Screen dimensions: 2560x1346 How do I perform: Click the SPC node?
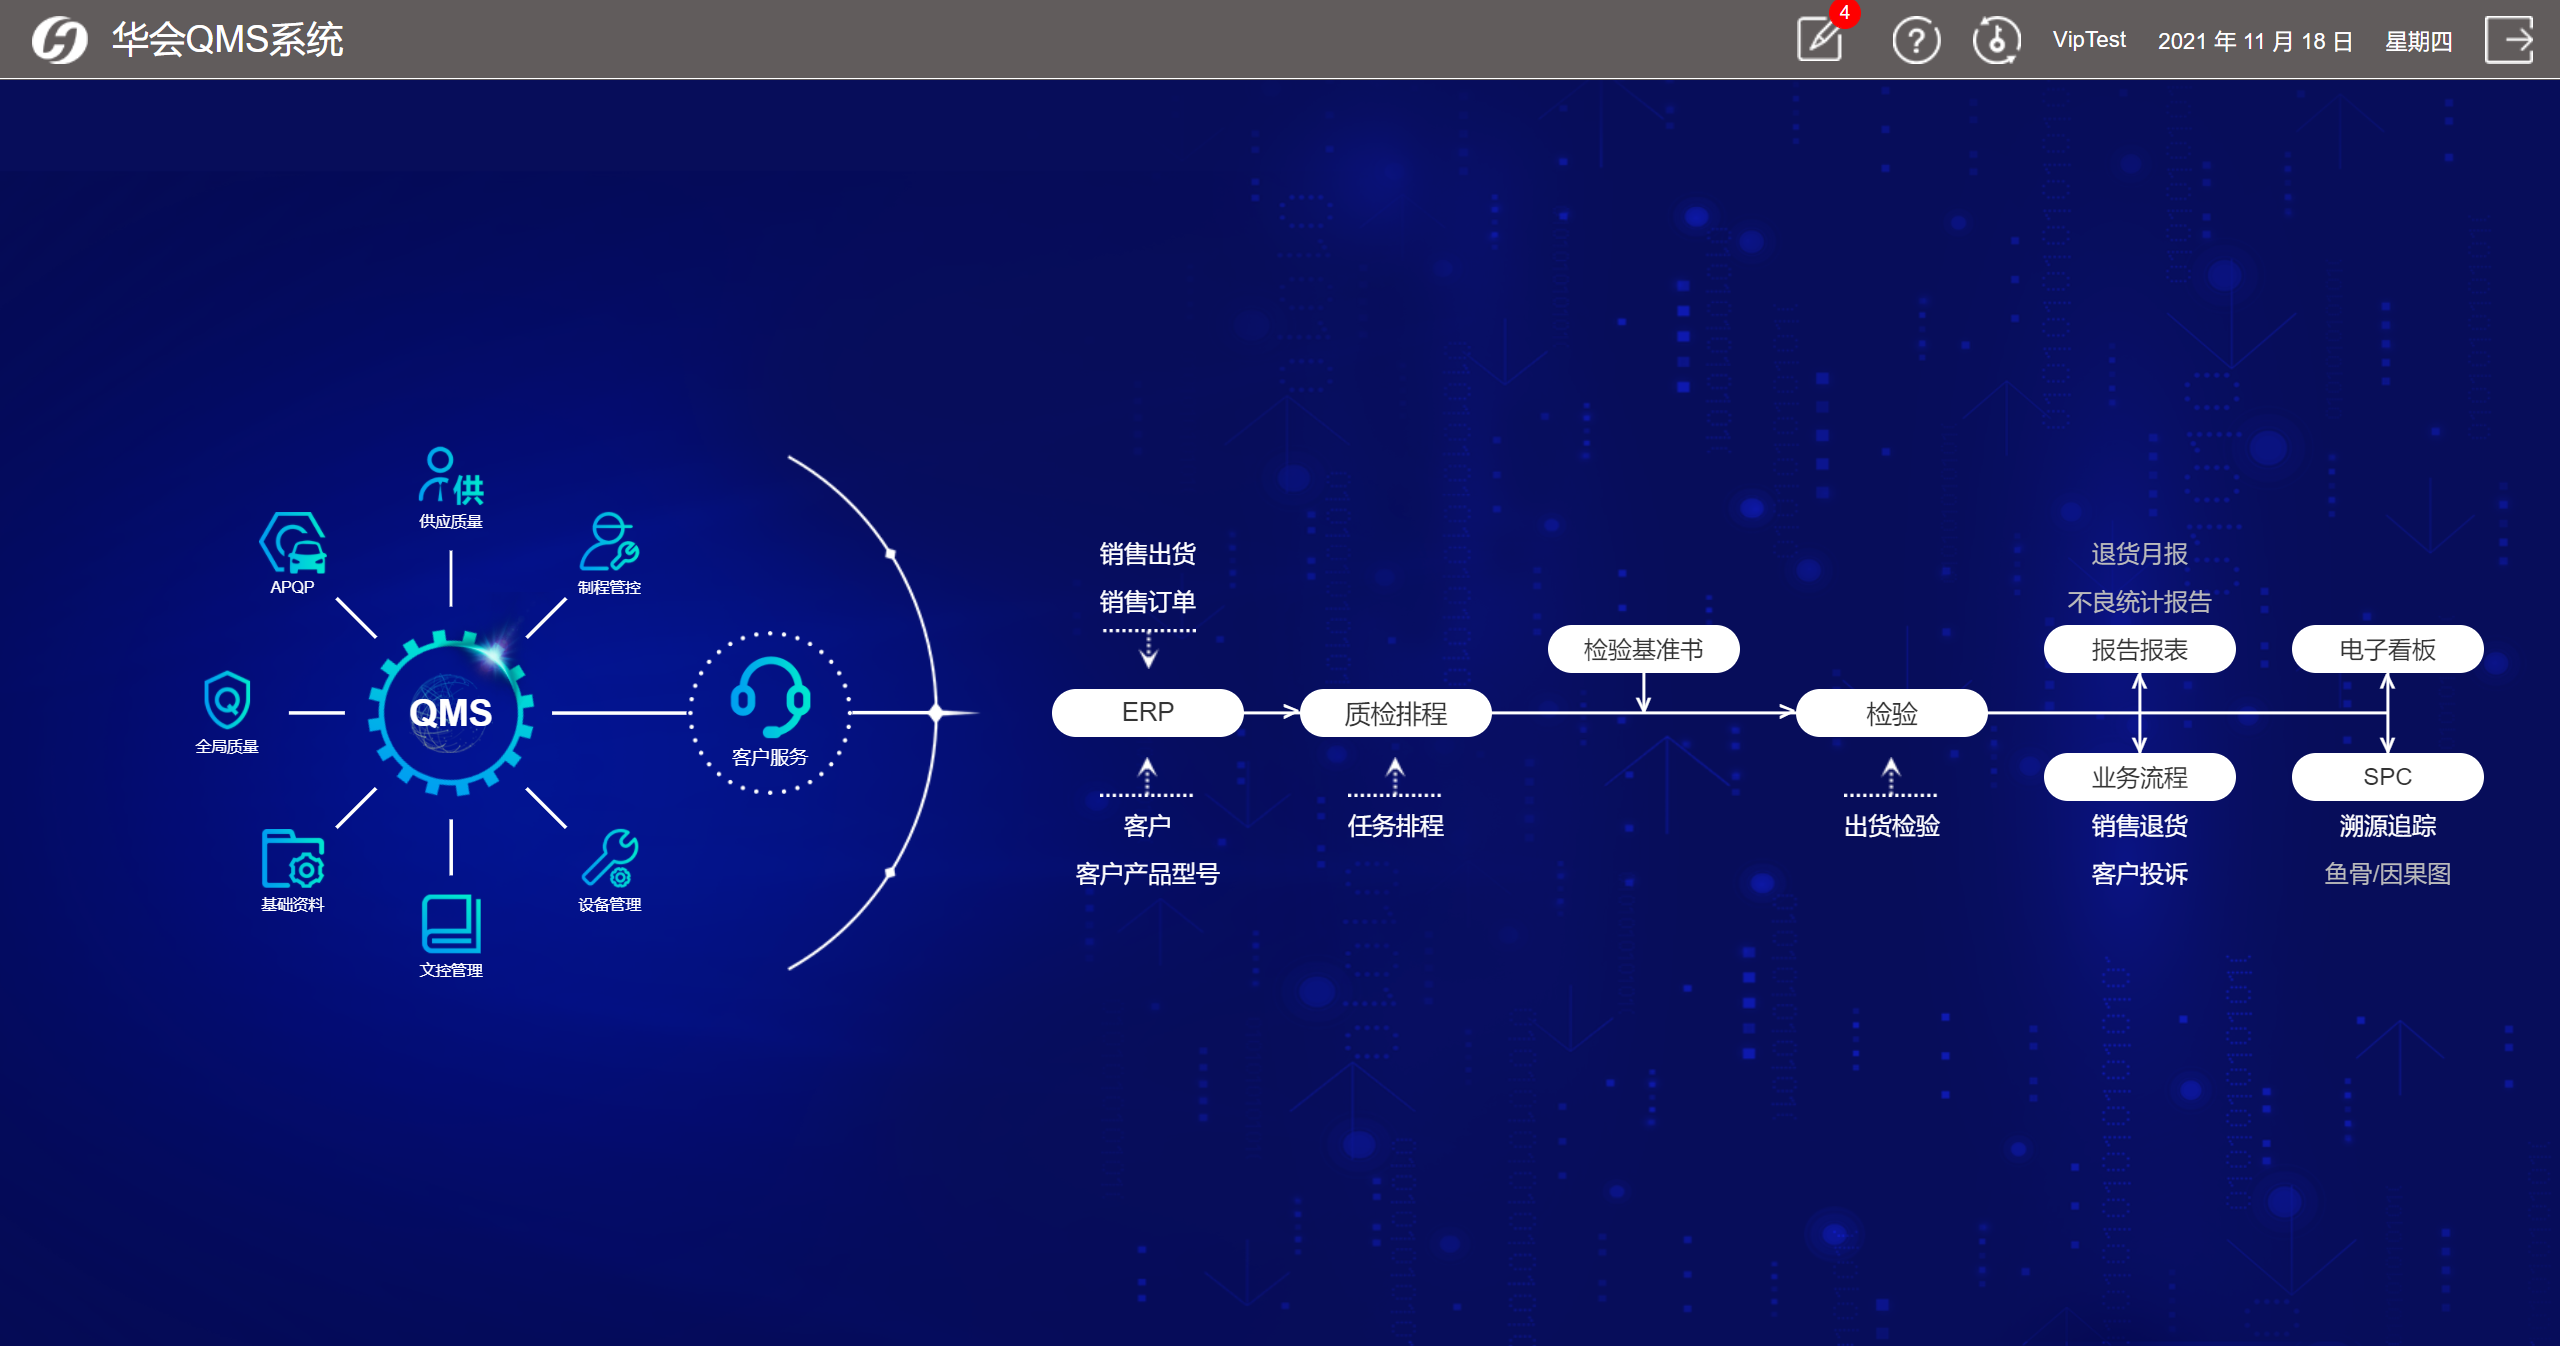[x=2387, y=777]
